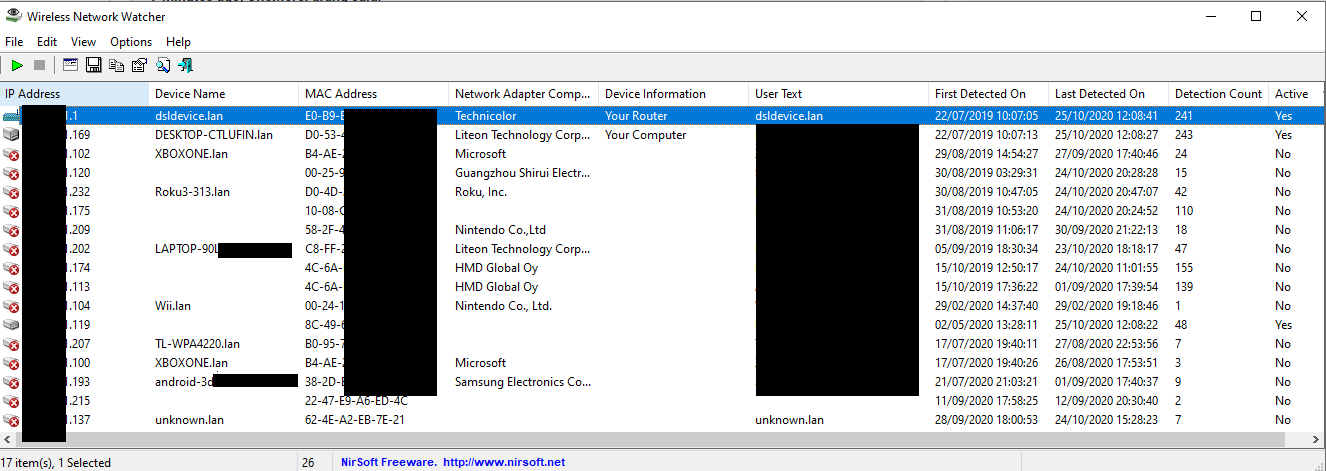Click first detected date 02/05/2020 13:28:11

pos(986,325)
